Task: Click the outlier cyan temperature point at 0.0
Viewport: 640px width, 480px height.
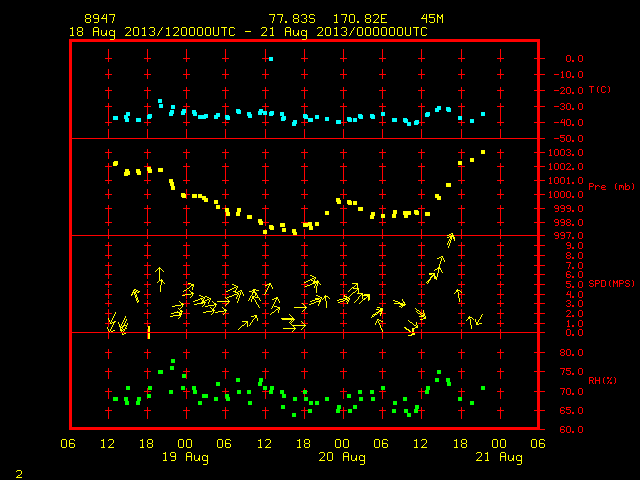Action: click(271, 59)
